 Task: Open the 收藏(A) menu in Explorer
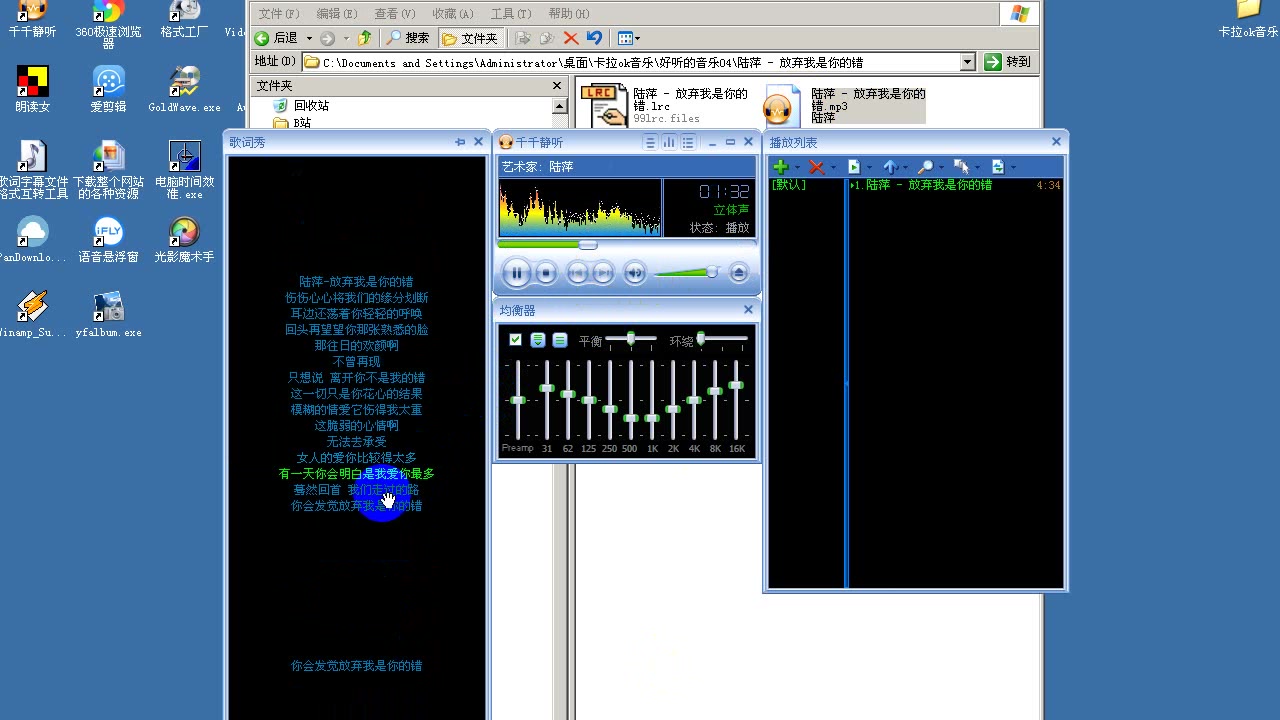point(453,14)
